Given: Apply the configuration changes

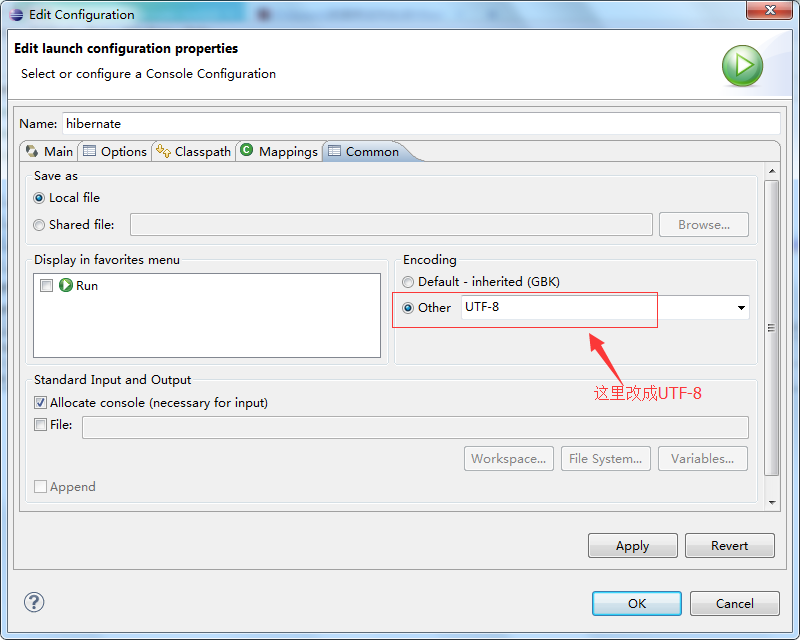Looking at the screenshot, I should [x=632, y=545].
